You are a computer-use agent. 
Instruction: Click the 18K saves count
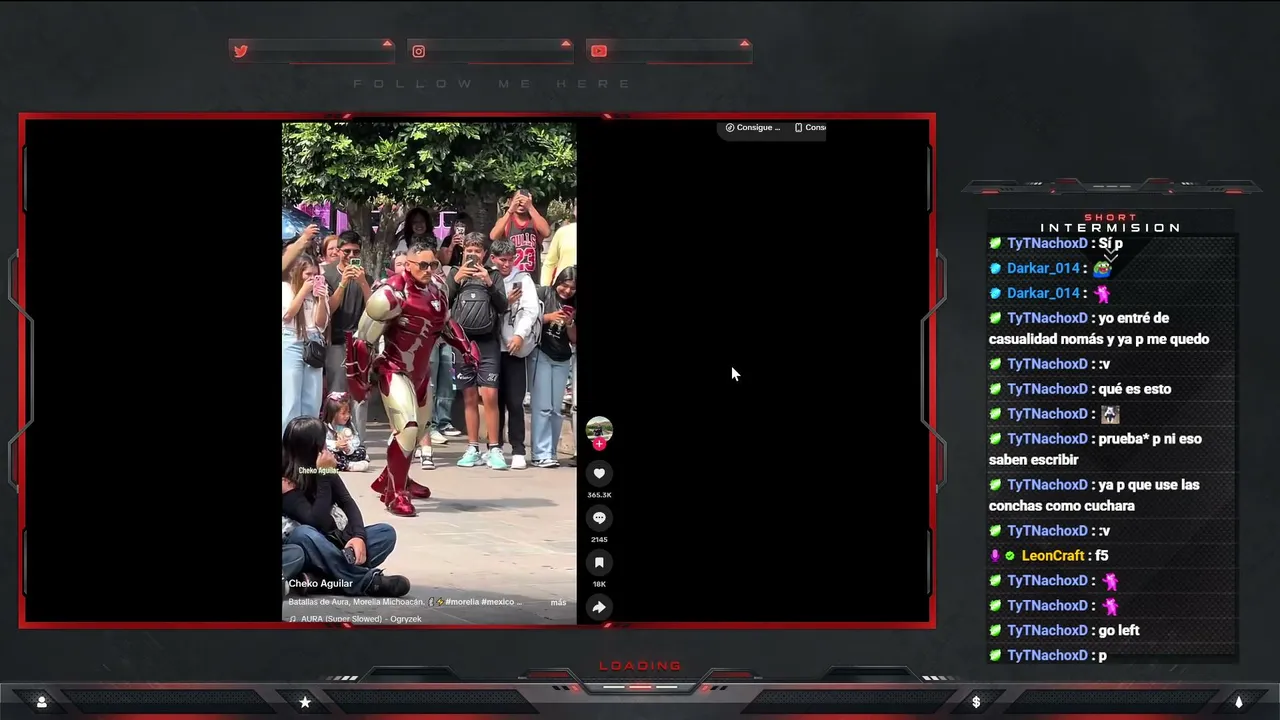(x=599, y=584)
